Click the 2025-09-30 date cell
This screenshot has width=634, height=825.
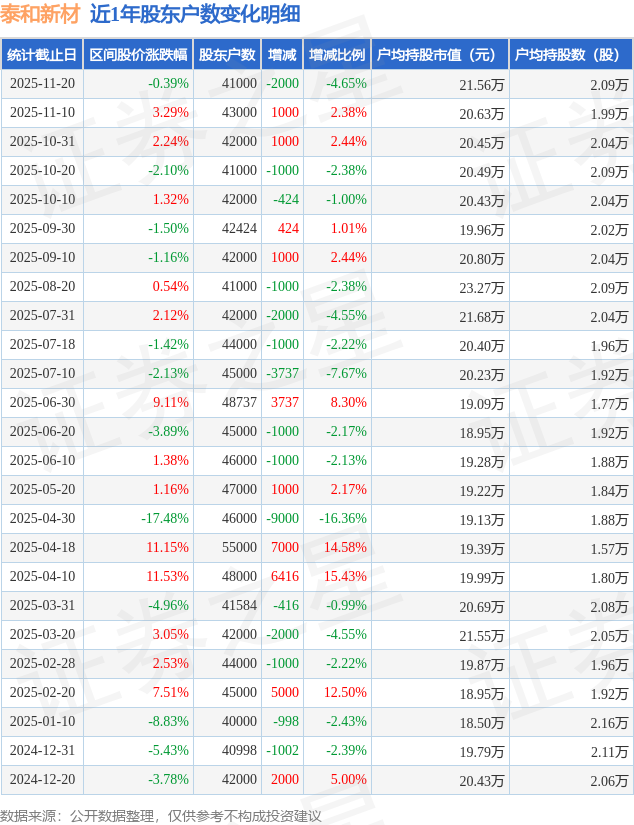point(42,229)
